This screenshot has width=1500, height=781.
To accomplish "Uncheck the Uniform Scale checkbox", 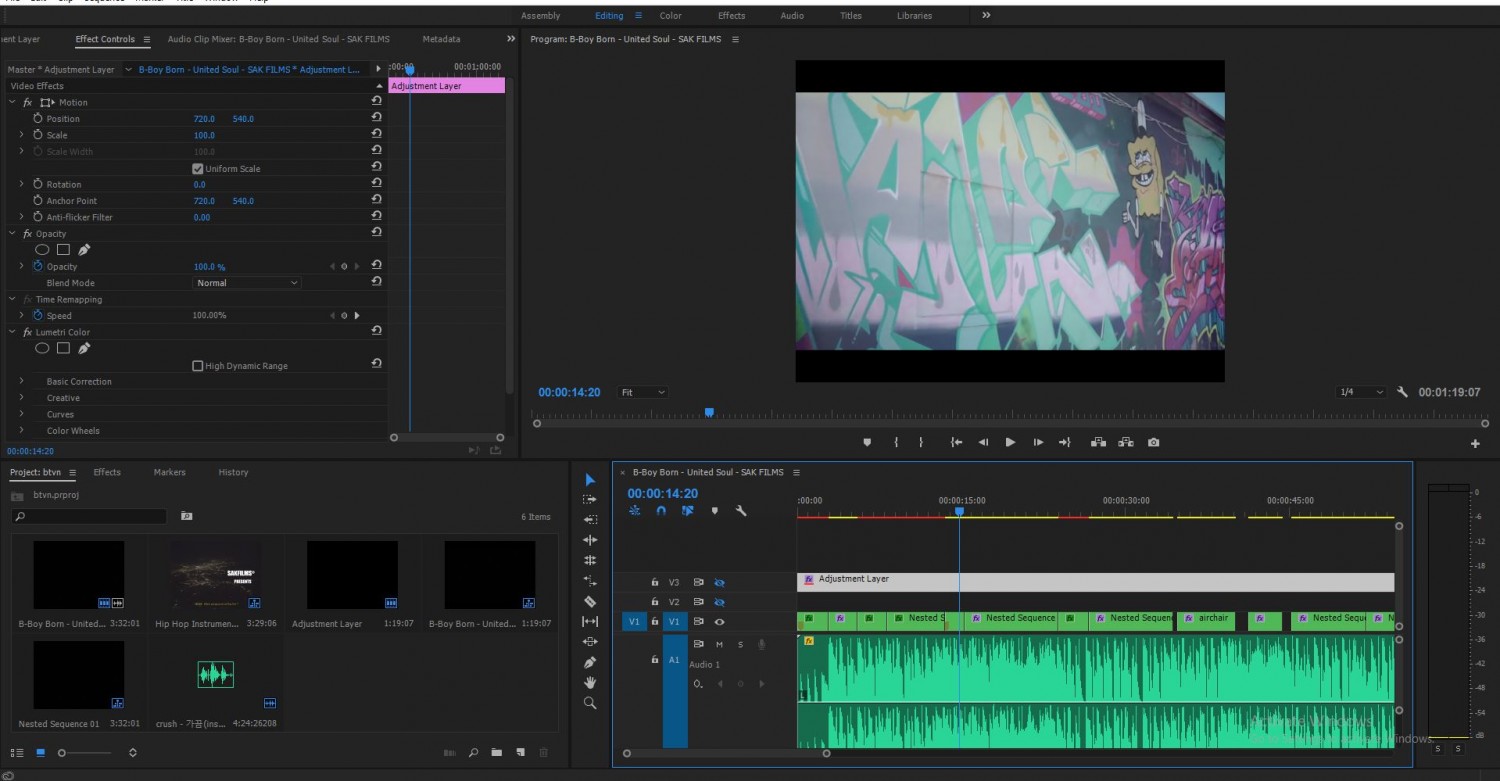I will tap(197, 168).
